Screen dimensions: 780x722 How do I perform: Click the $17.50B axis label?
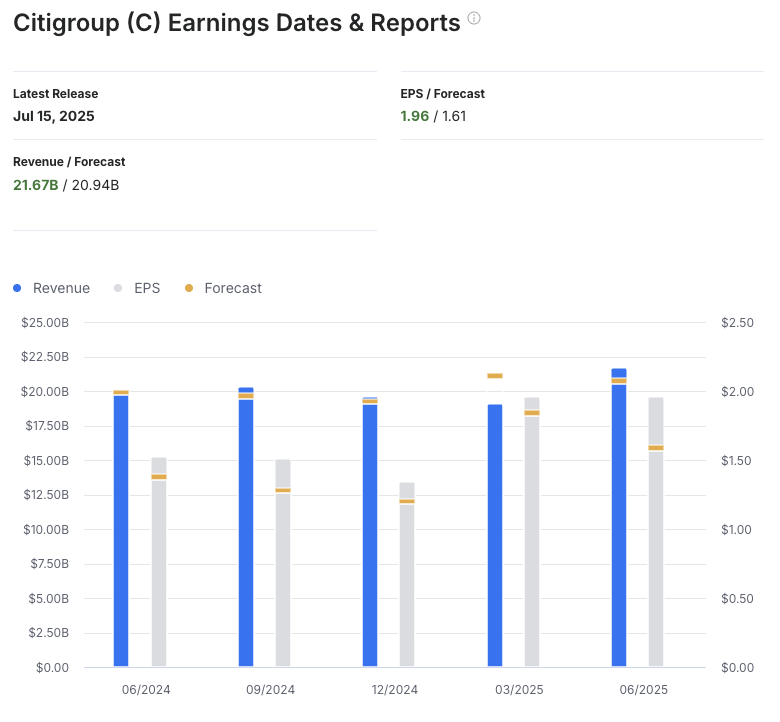(x=47, y=426)
